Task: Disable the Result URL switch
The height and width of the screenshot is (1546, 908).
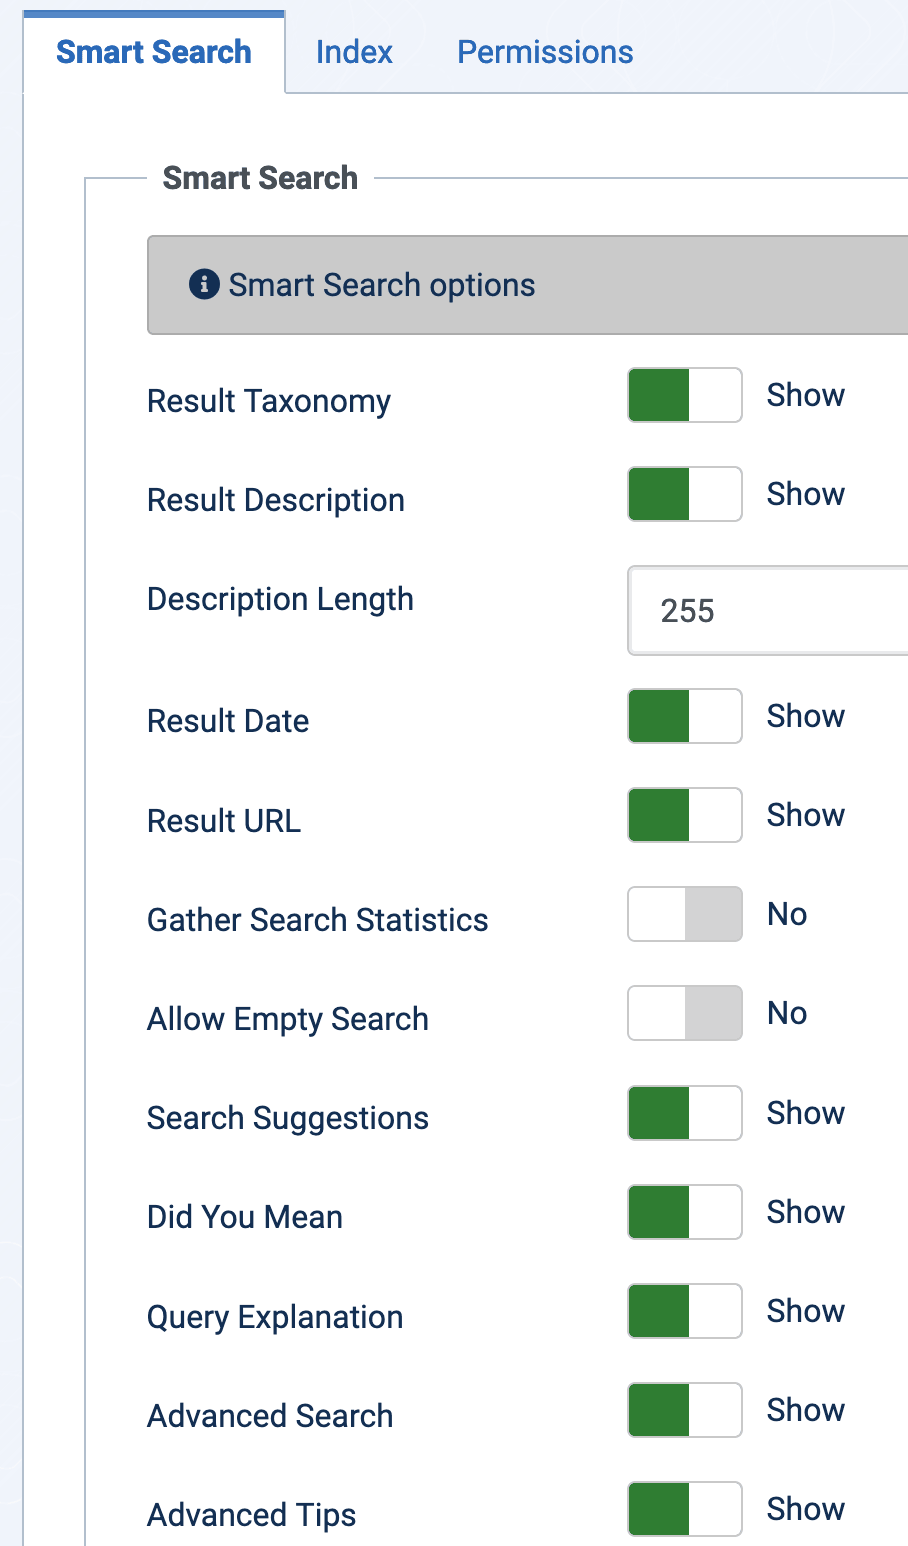Action: pyautogui.click(x=685, y=815)
